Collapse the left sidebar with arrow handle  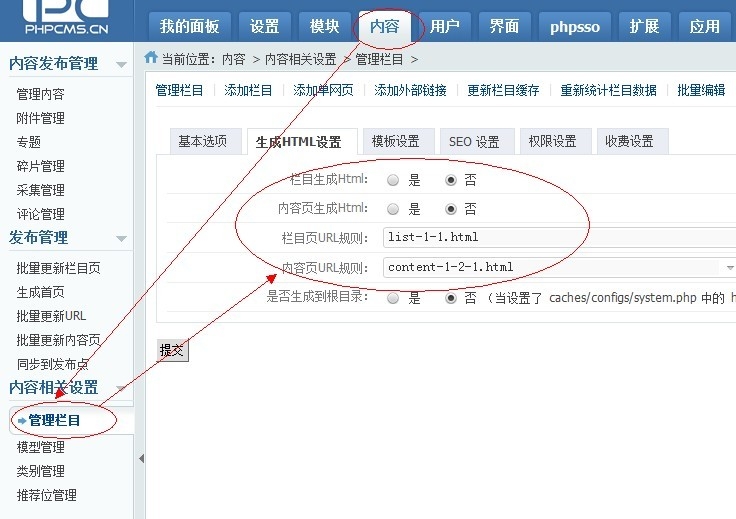[x=141, y=458]
